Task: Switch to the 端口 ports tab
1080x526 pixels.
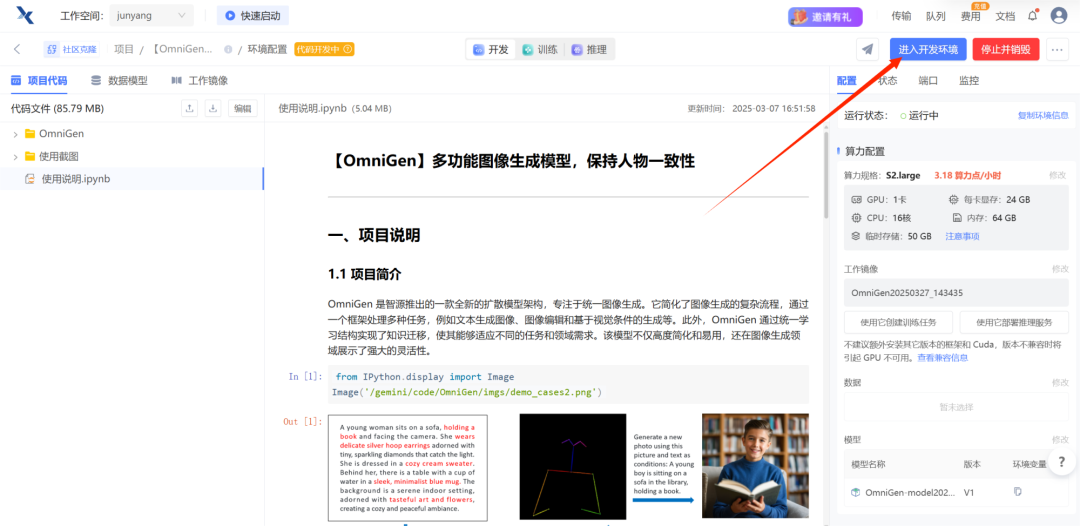Action: pos(928,81)
